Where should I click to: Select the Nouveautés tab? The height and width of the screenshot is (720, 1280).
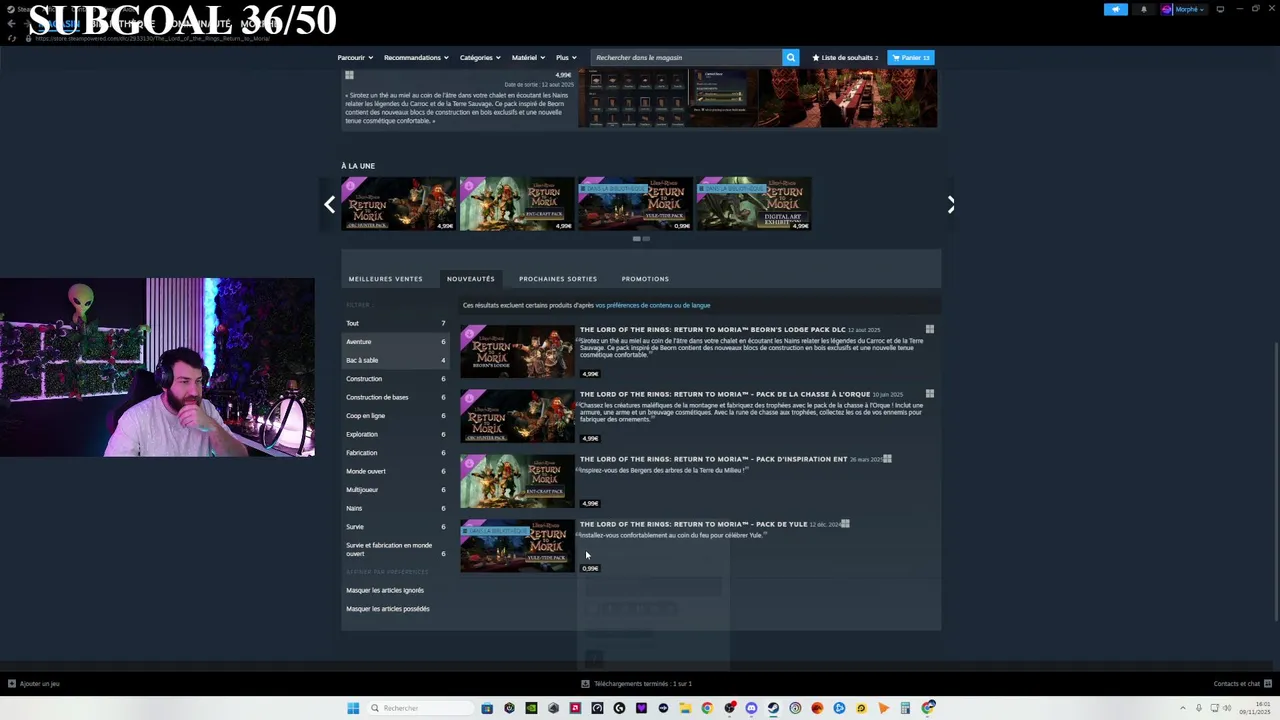pos(471,279)
